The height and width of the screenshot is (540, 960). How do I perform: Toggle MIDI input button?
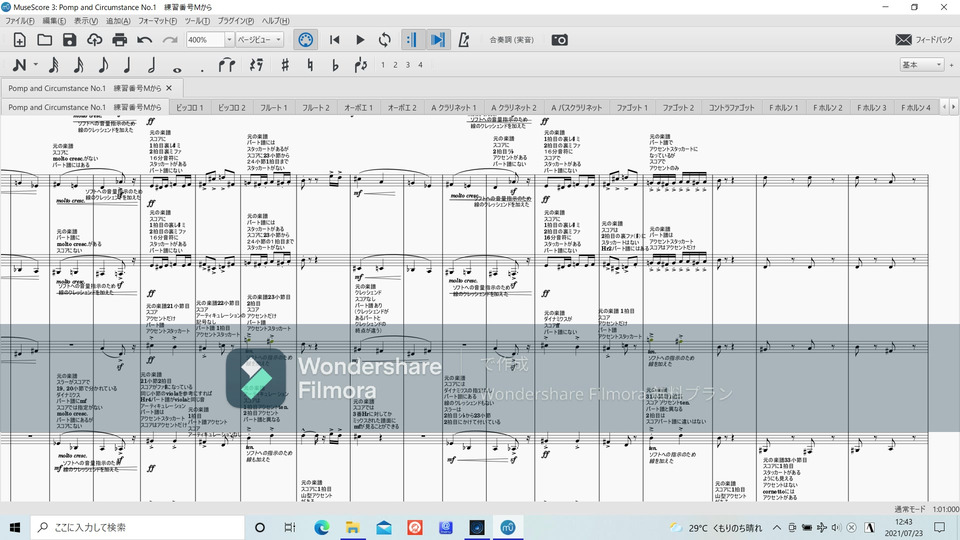coord(306,40)
